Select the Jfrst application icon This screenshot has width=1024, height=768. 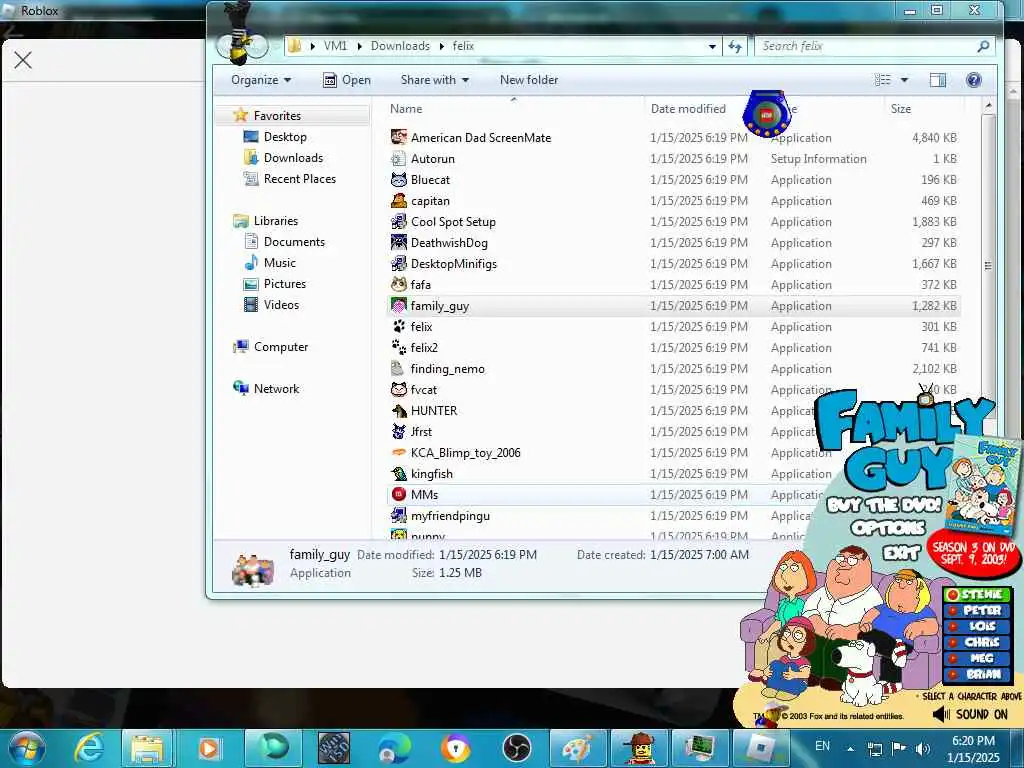point(398,431)
